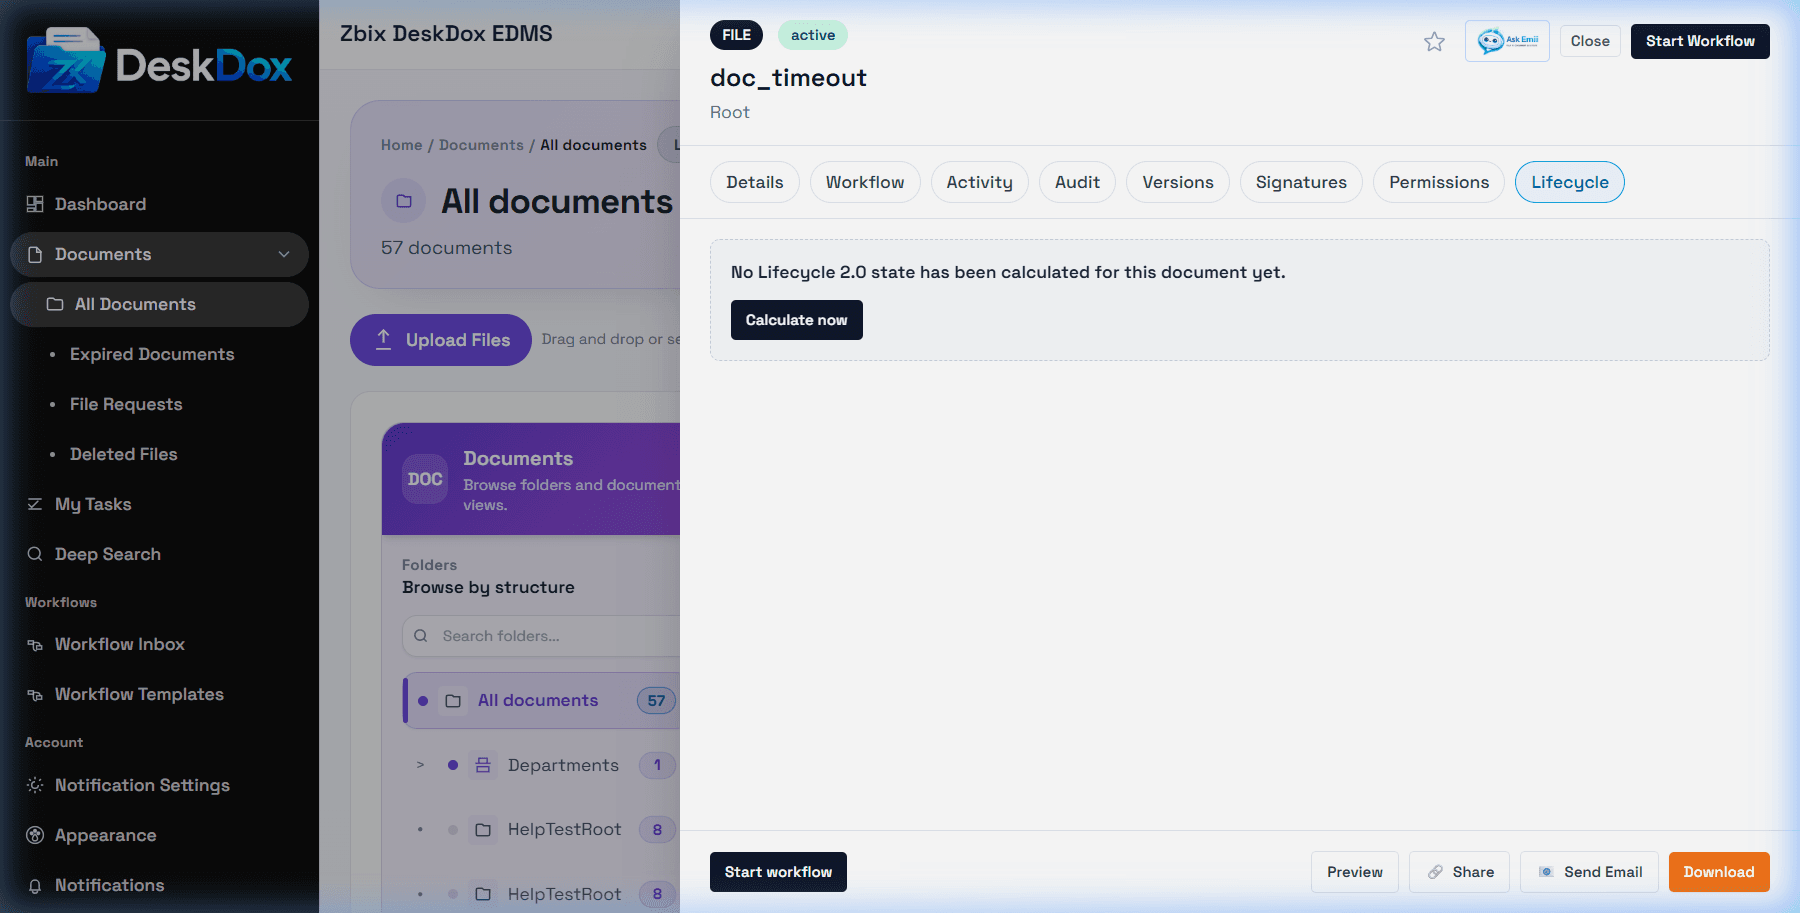Click the search icon in folder search box
The height and width of the screenshot is (913, 1800).
(421, 636)
